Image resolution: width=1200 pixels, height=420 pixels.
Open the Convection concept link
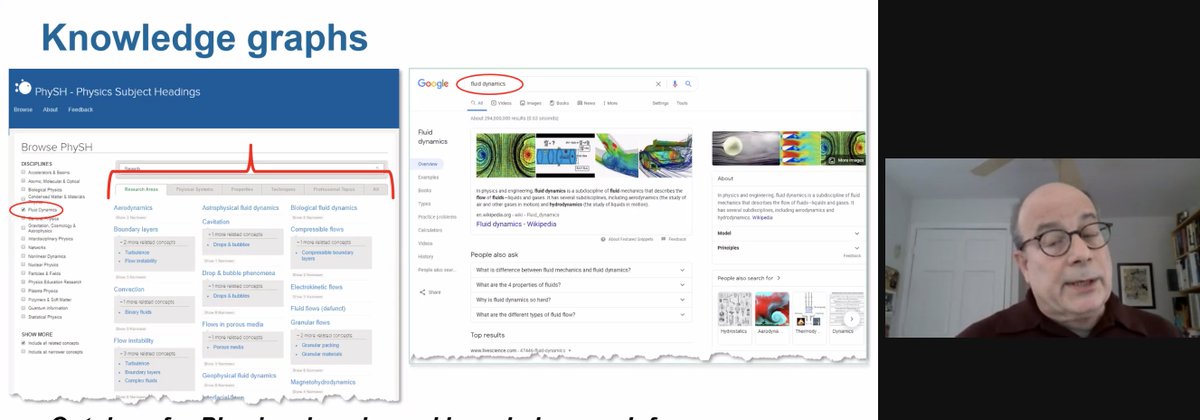pos(131,290)
